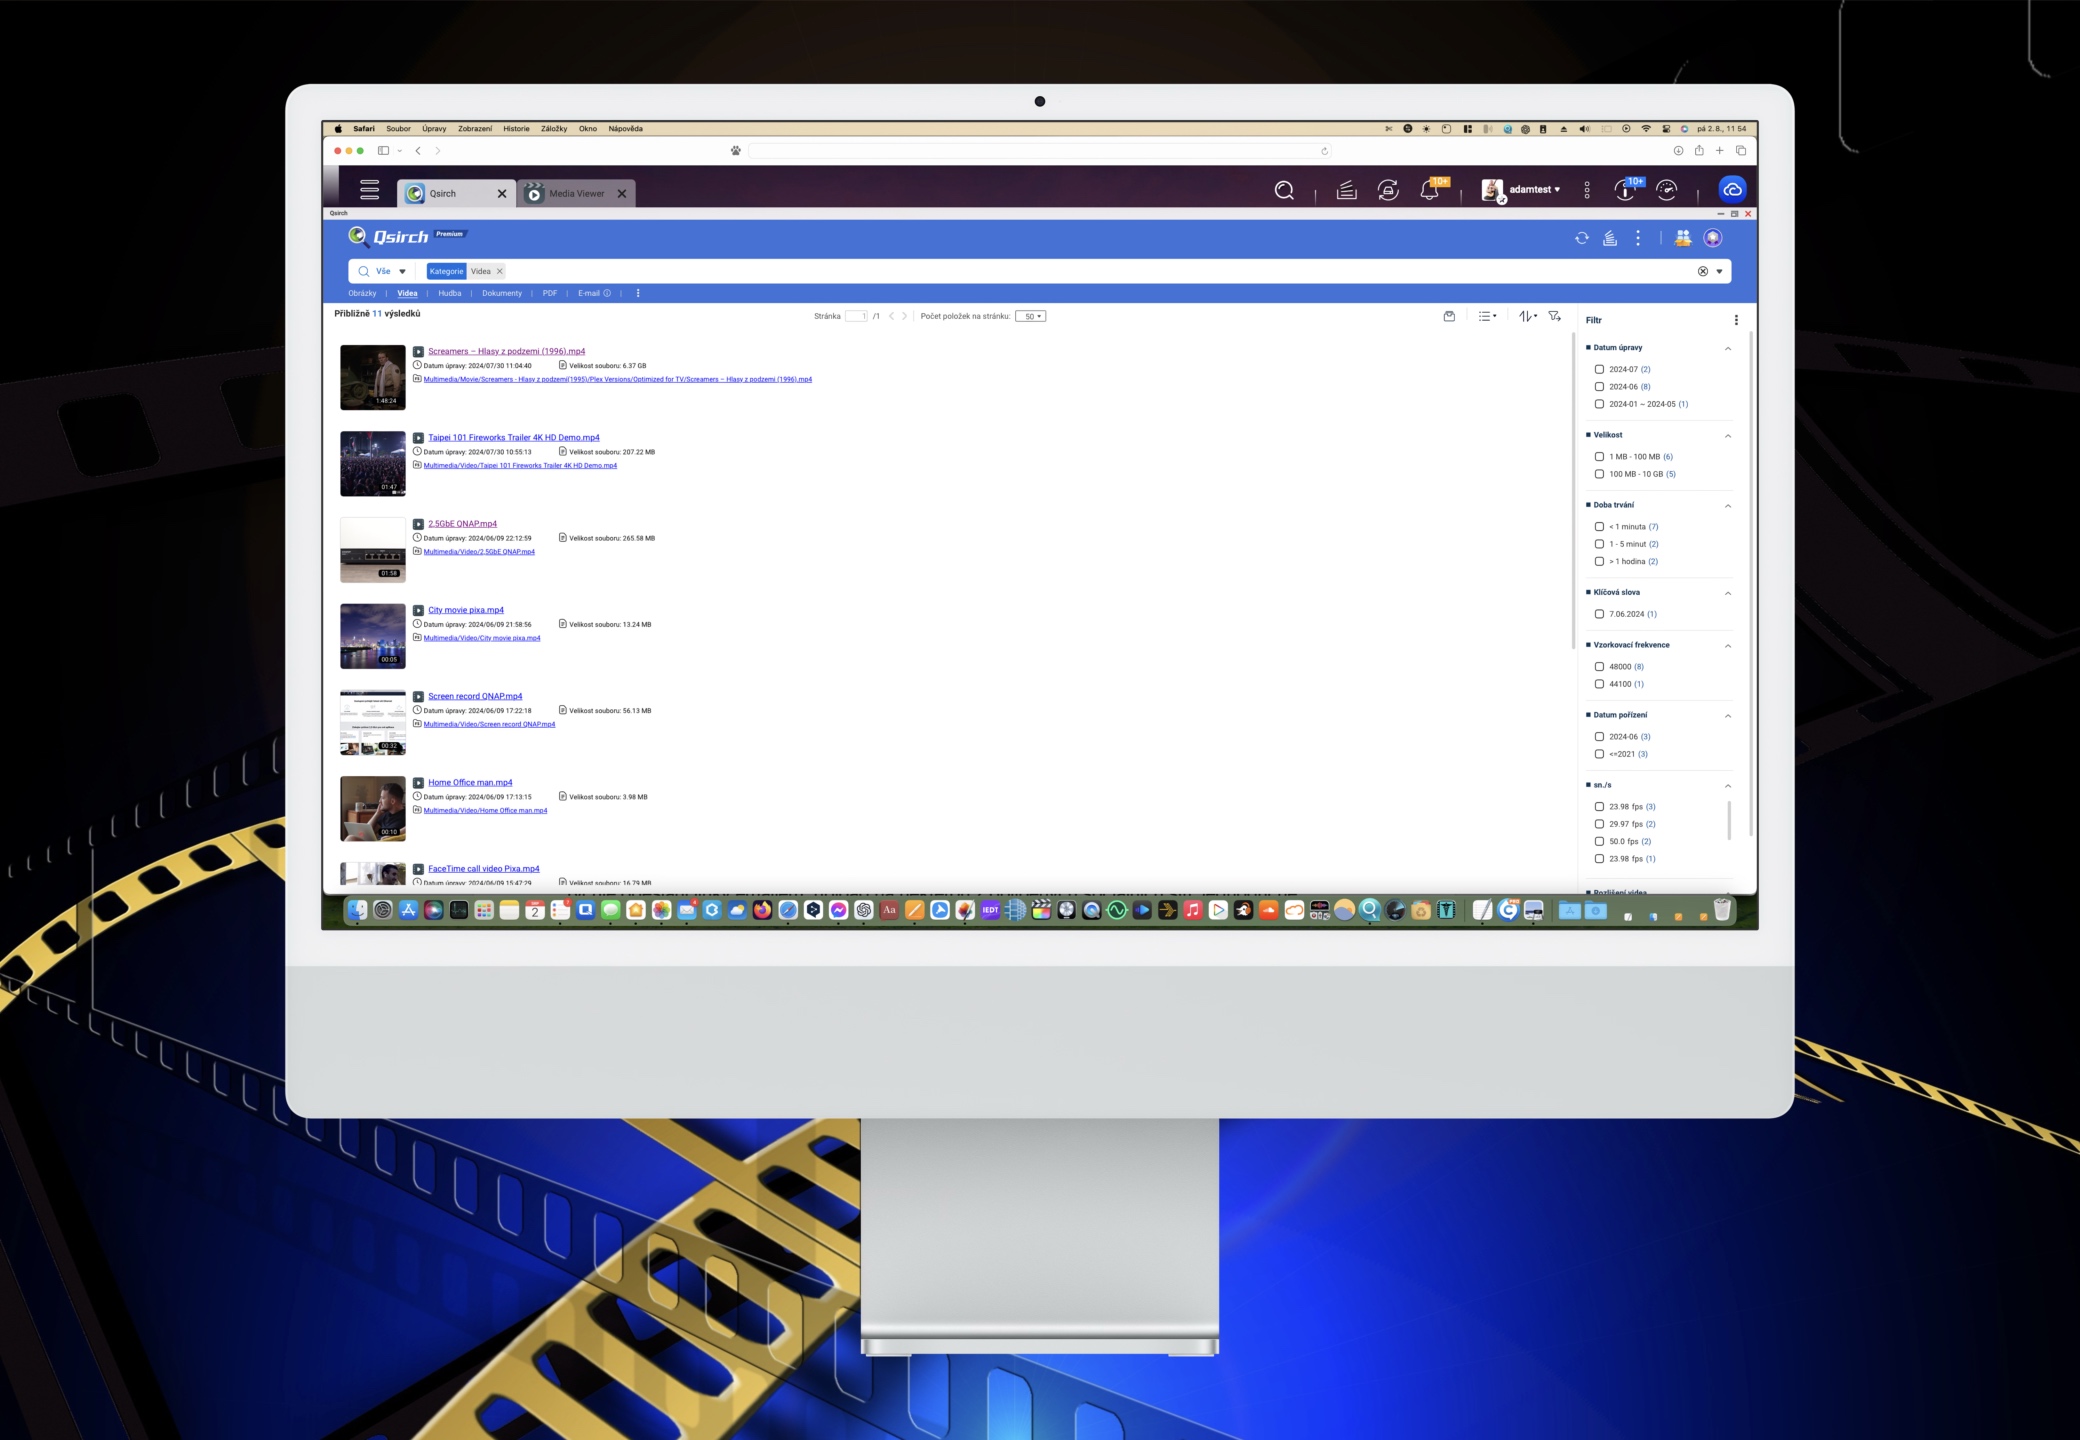The width and height of the screenshot is (2080, 1440).
Task: Open the items per page 50 dropdown
Action: coord(1030,316)
